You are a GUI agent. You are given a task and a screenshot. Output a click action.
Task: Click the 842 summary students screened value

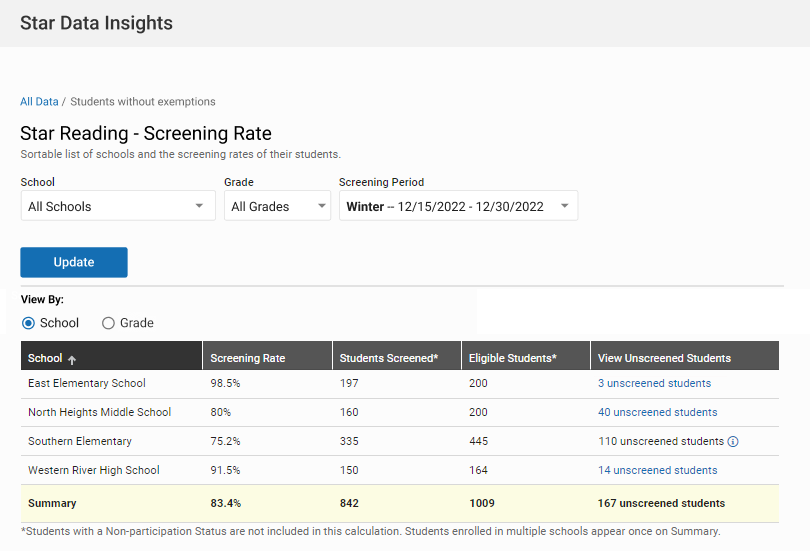pos(349,503)
